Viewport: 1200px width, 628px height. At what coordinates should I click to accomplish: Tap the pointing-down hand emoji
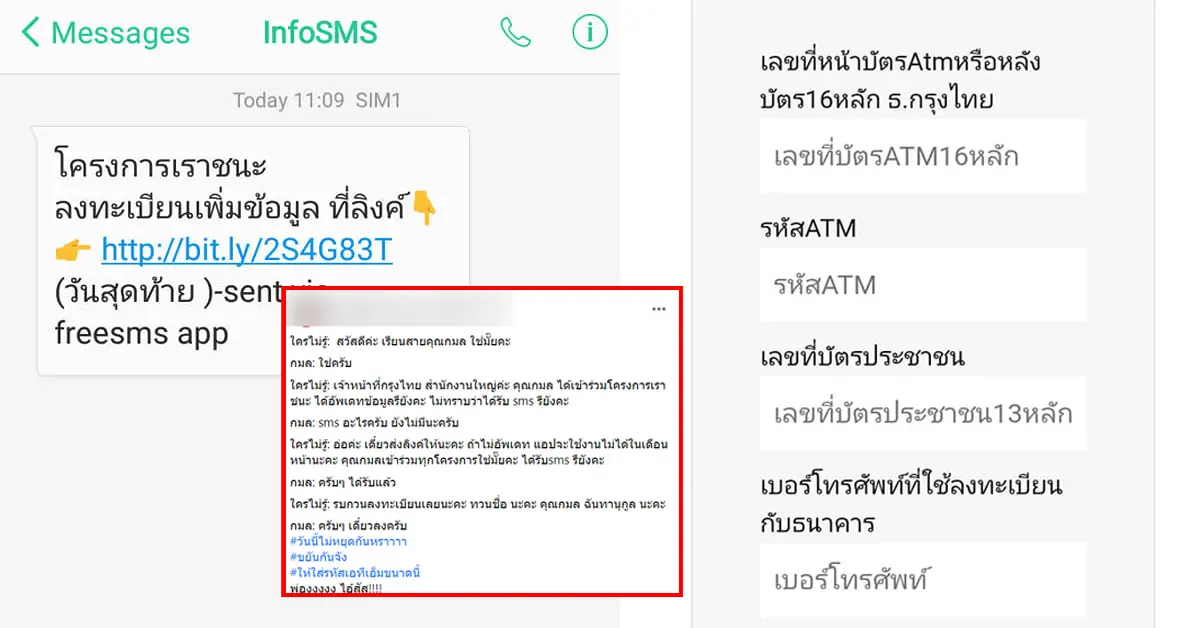pyautogui.click(x=426, y=209)
